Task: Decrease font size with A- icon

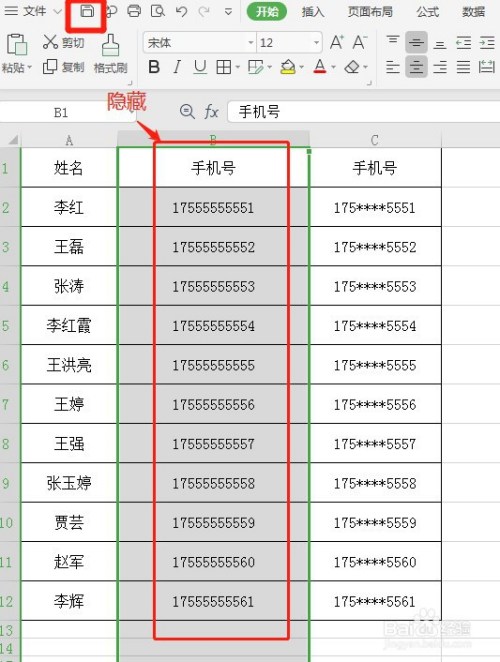Action: 360,42
